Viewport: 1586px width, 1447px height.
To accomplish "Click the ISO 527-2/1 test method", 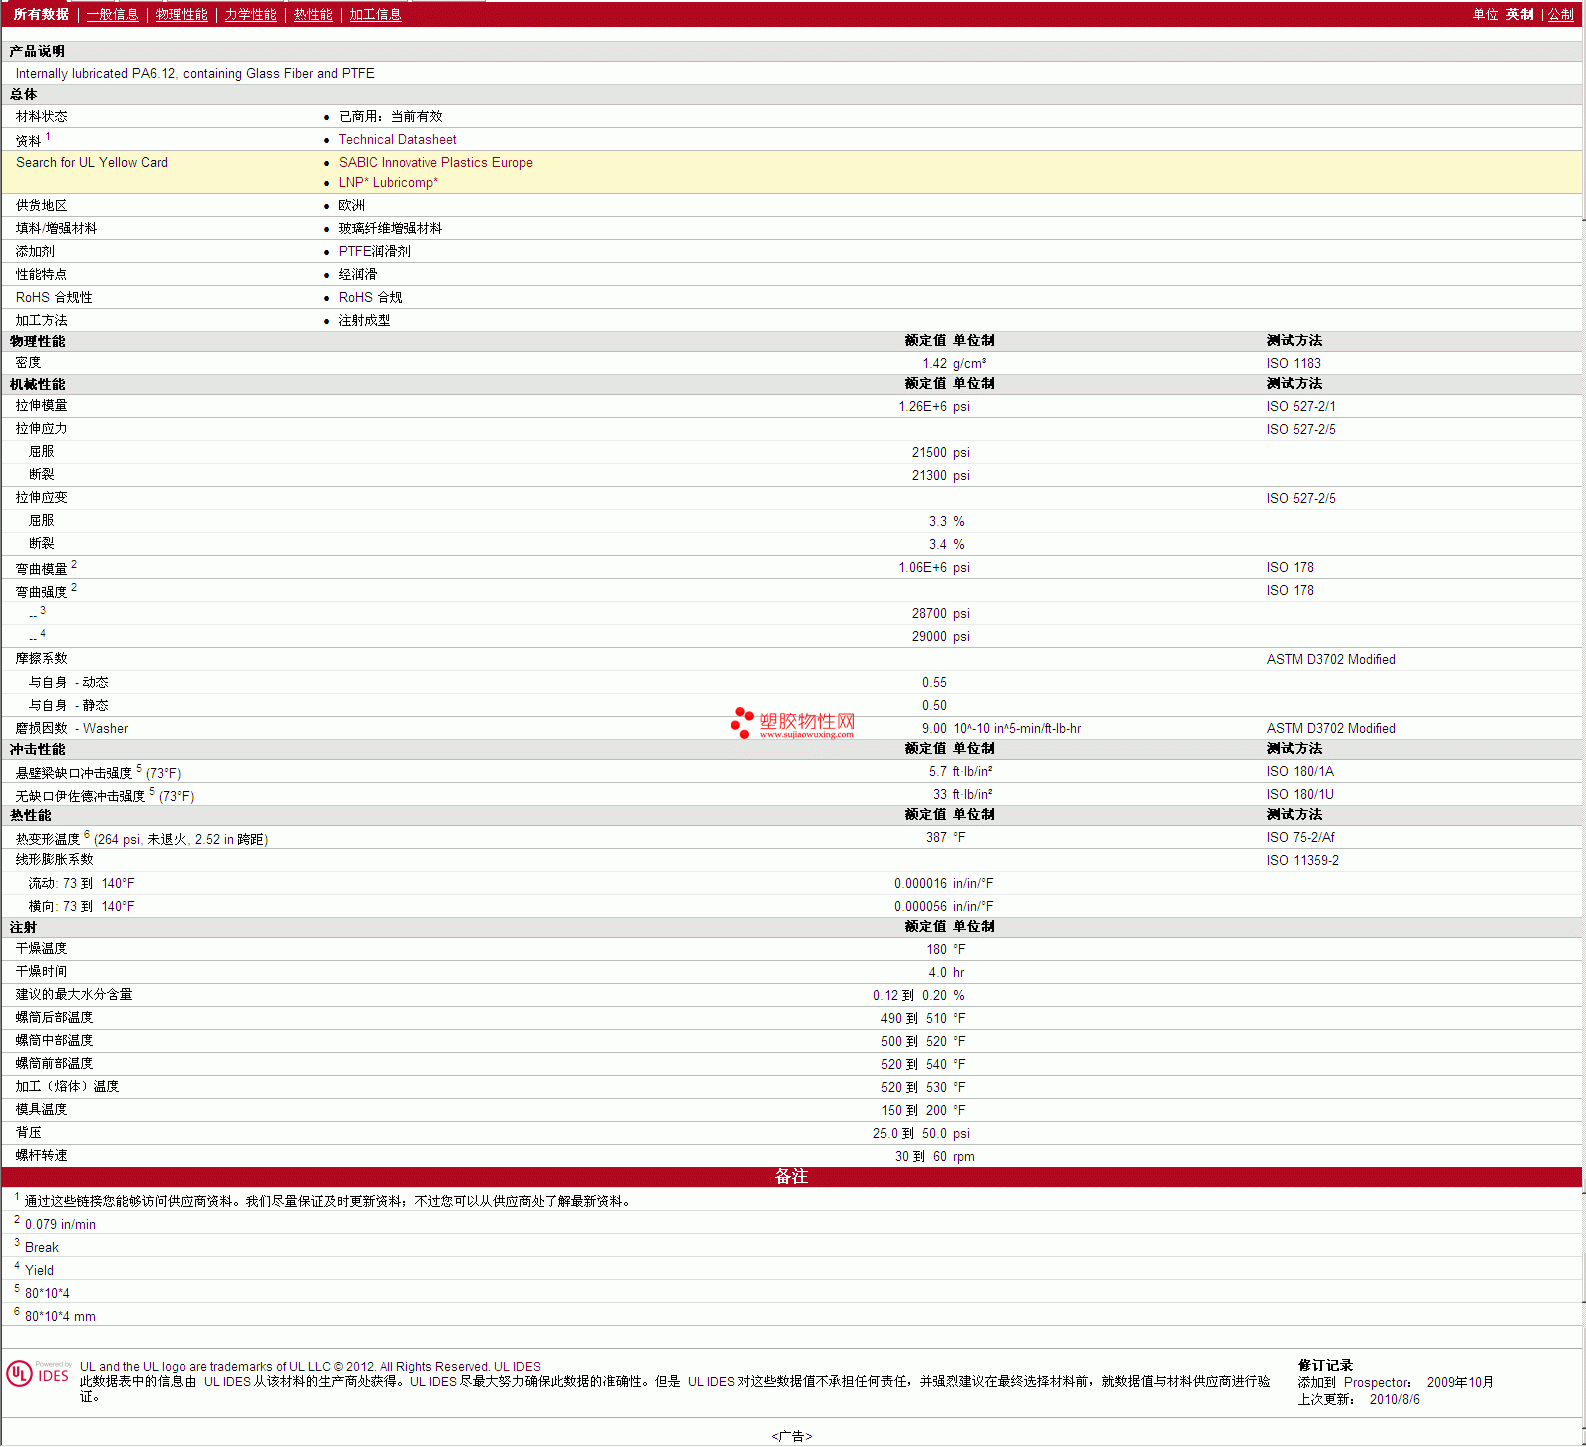I will (1300, 407).
